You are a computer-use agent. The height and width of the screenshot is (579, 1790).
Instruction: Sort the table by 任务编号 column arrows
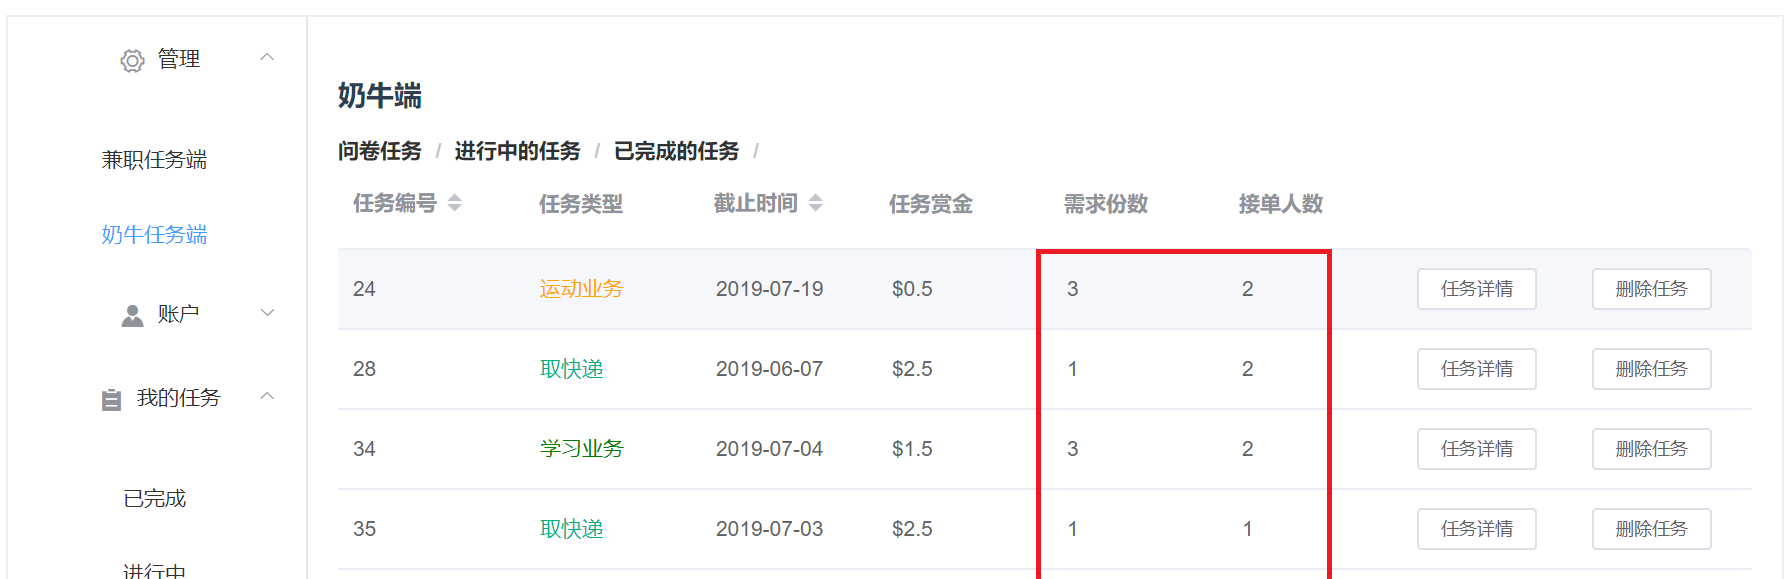[455, 203]
